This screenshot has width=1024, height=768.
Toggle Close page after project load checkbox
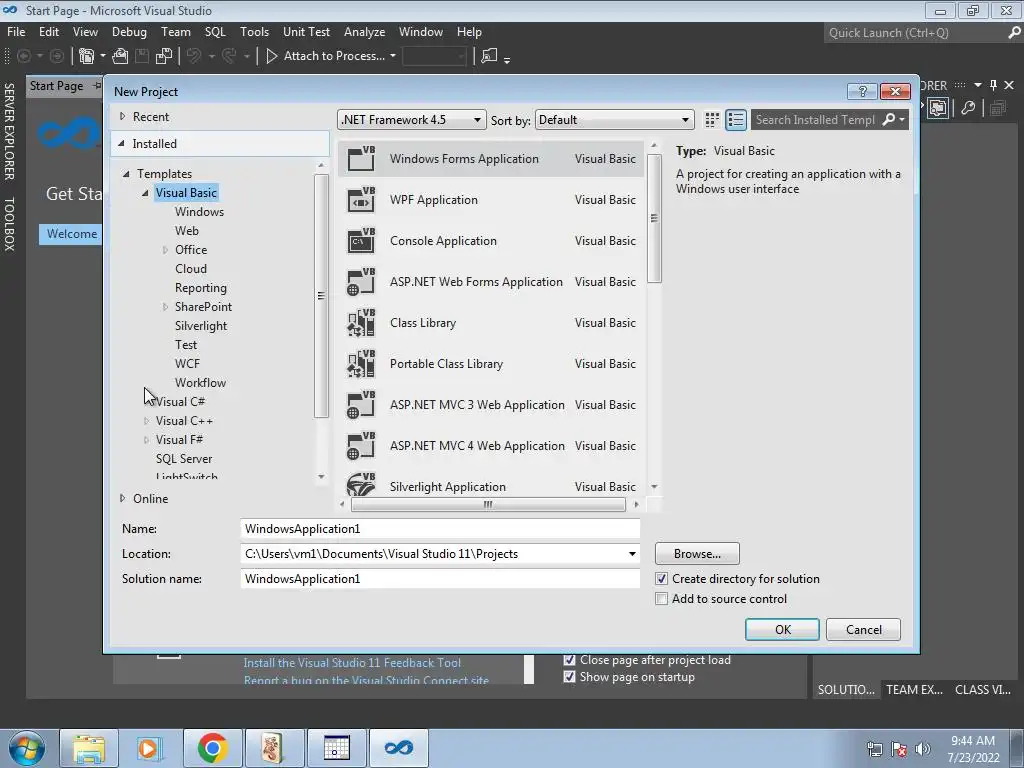point(569,660)
